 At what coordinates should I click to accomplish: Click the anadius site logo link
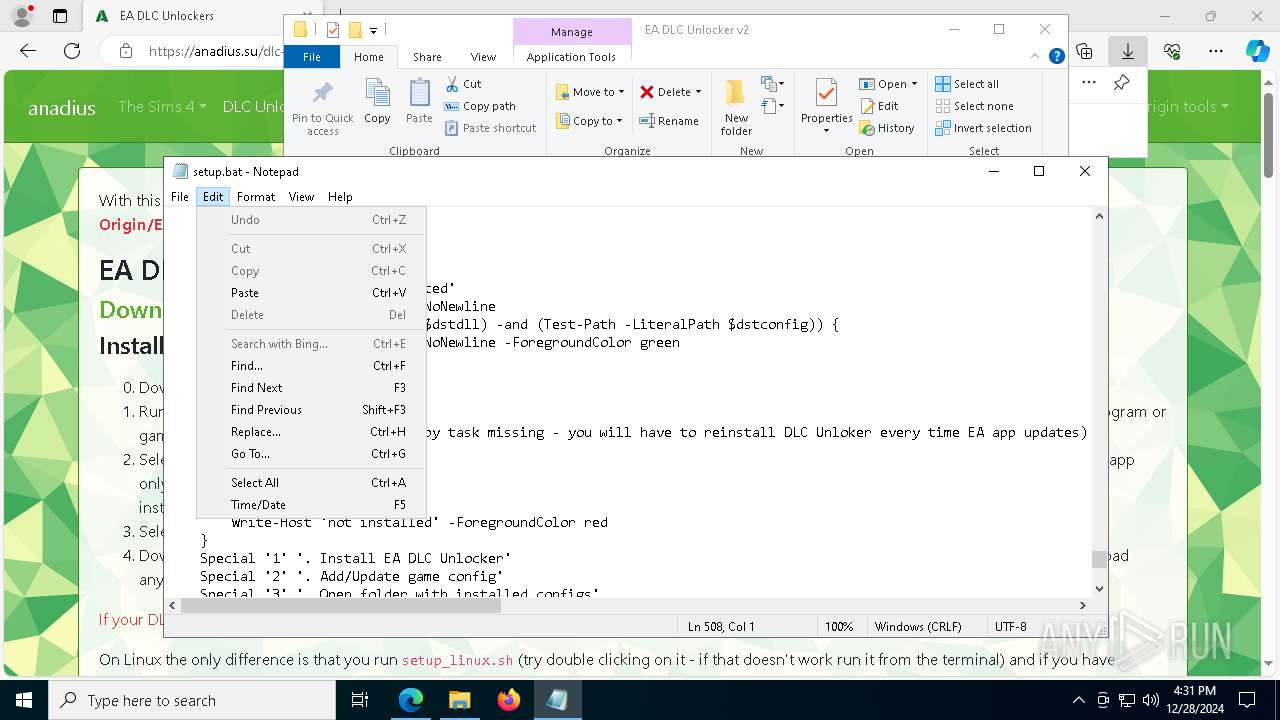coord(62,108)
